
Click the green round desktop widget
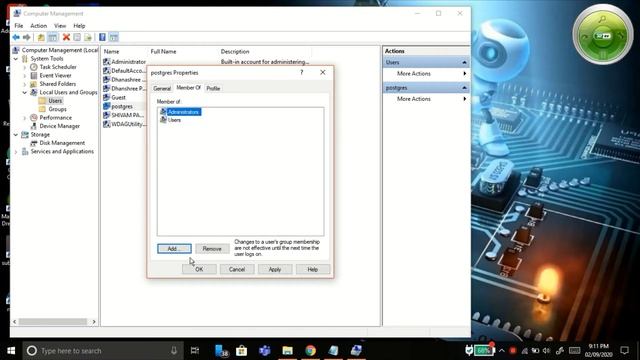[x=603, y=34]
